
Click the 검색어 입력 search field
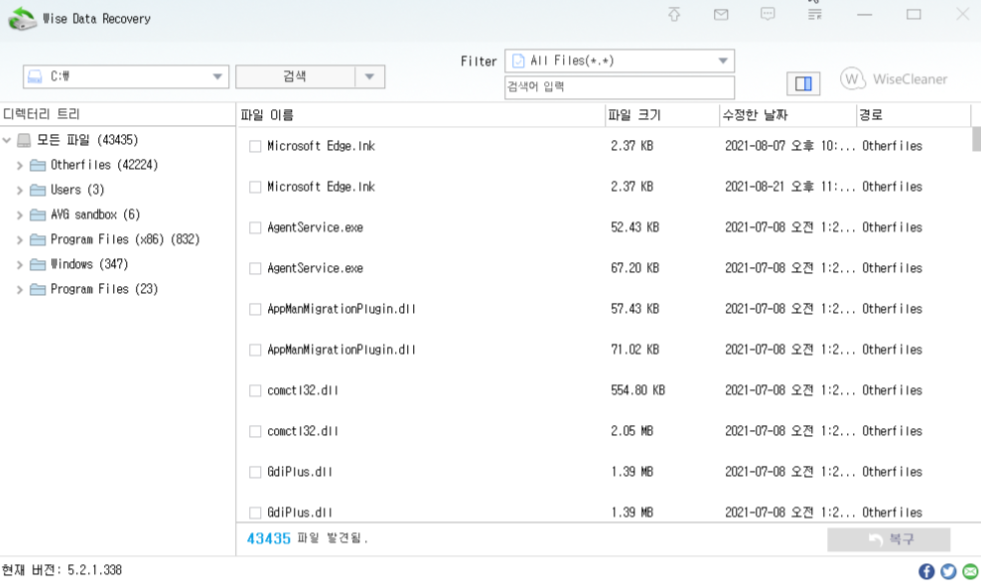click(x=619, y=87)
